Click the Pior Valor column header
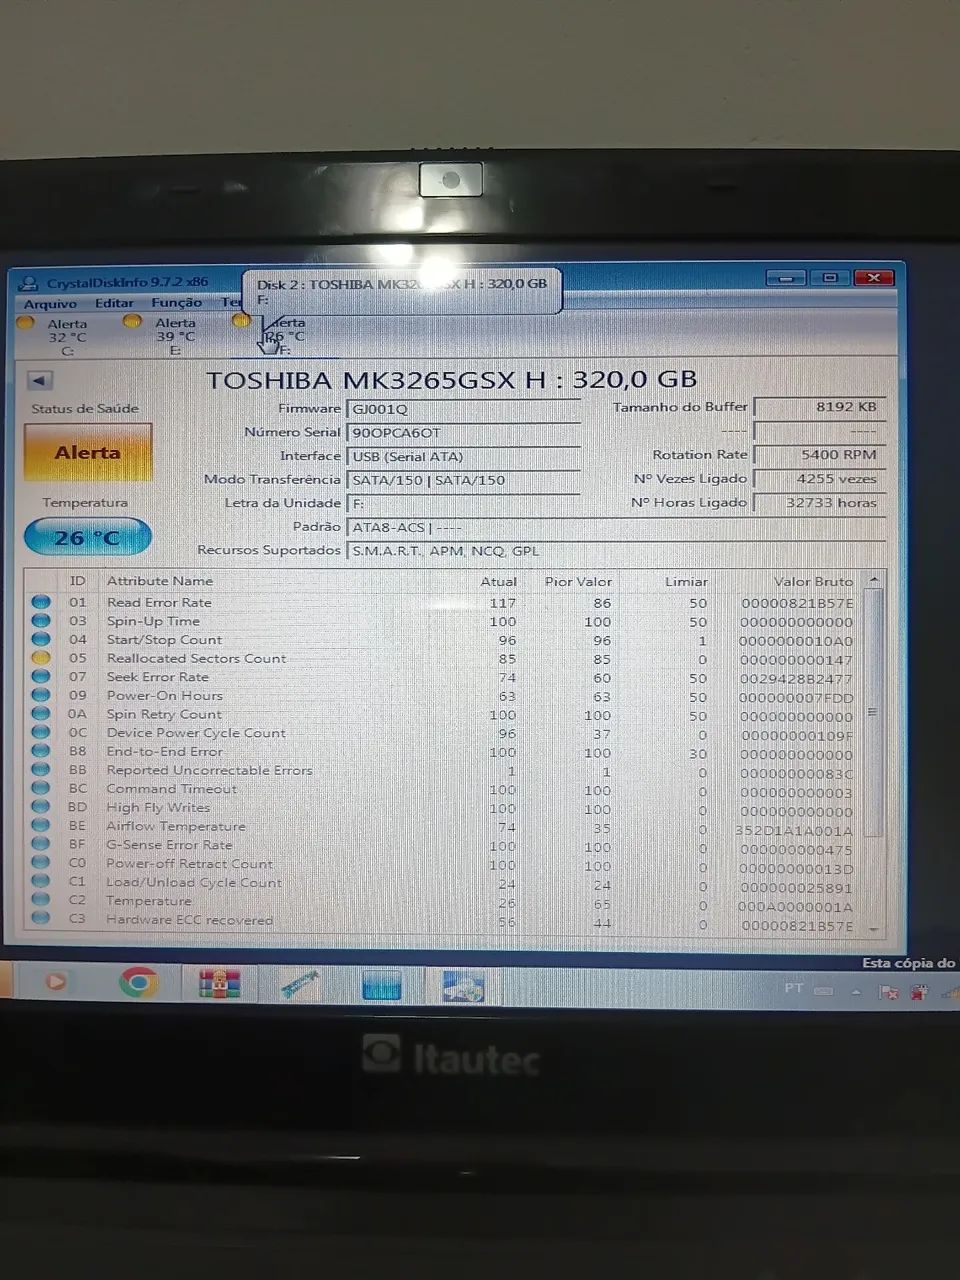This screenshot has width=960, height=1280. click(578, 582)
